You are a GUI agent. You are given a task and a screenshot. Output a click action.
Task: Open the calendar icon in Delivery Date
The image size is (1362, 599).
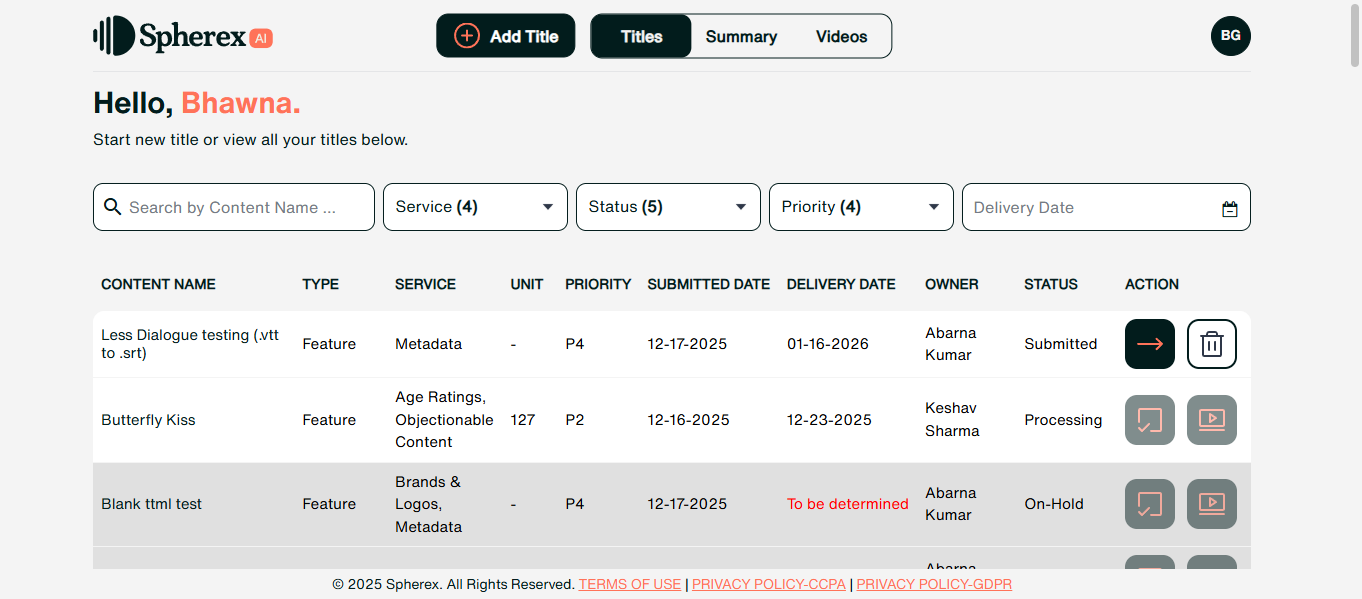[x=1229, y=209]
